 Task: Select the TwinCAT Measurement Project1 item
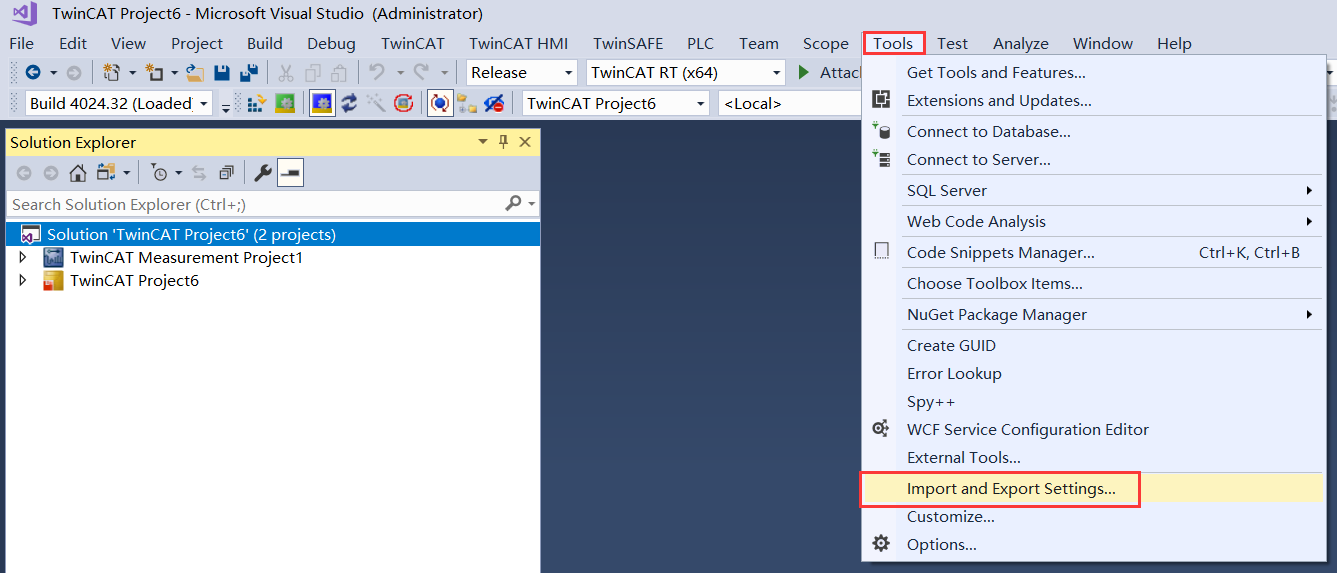click(186, 258)
